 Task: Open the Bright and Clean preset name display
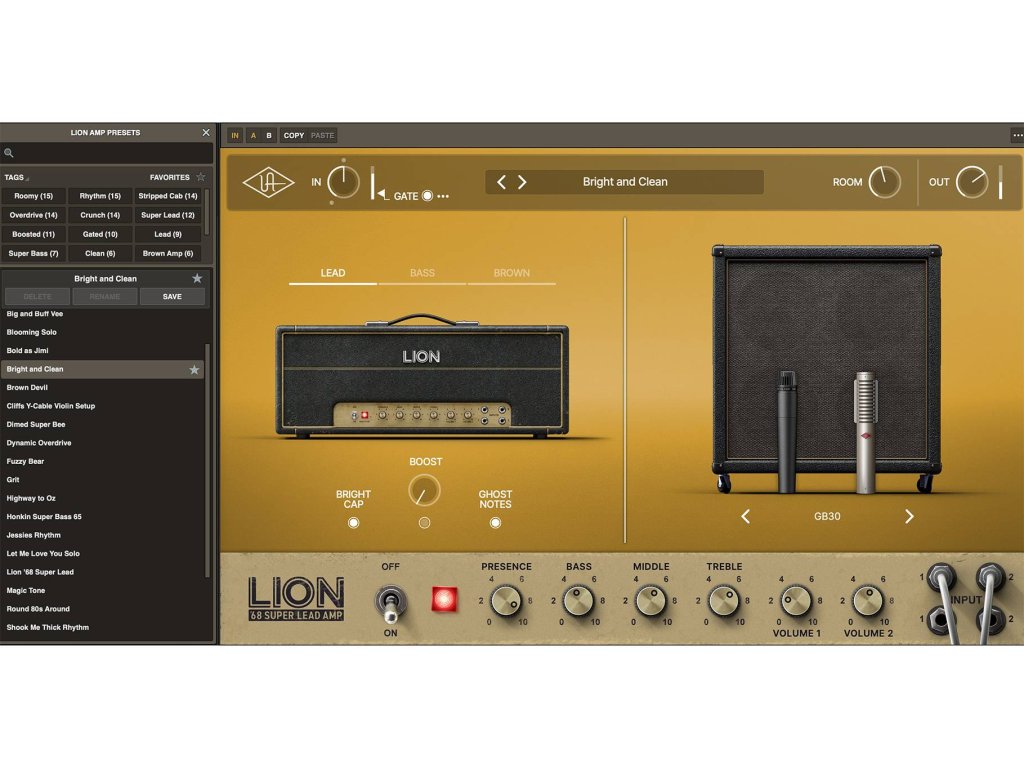[624, 182]
